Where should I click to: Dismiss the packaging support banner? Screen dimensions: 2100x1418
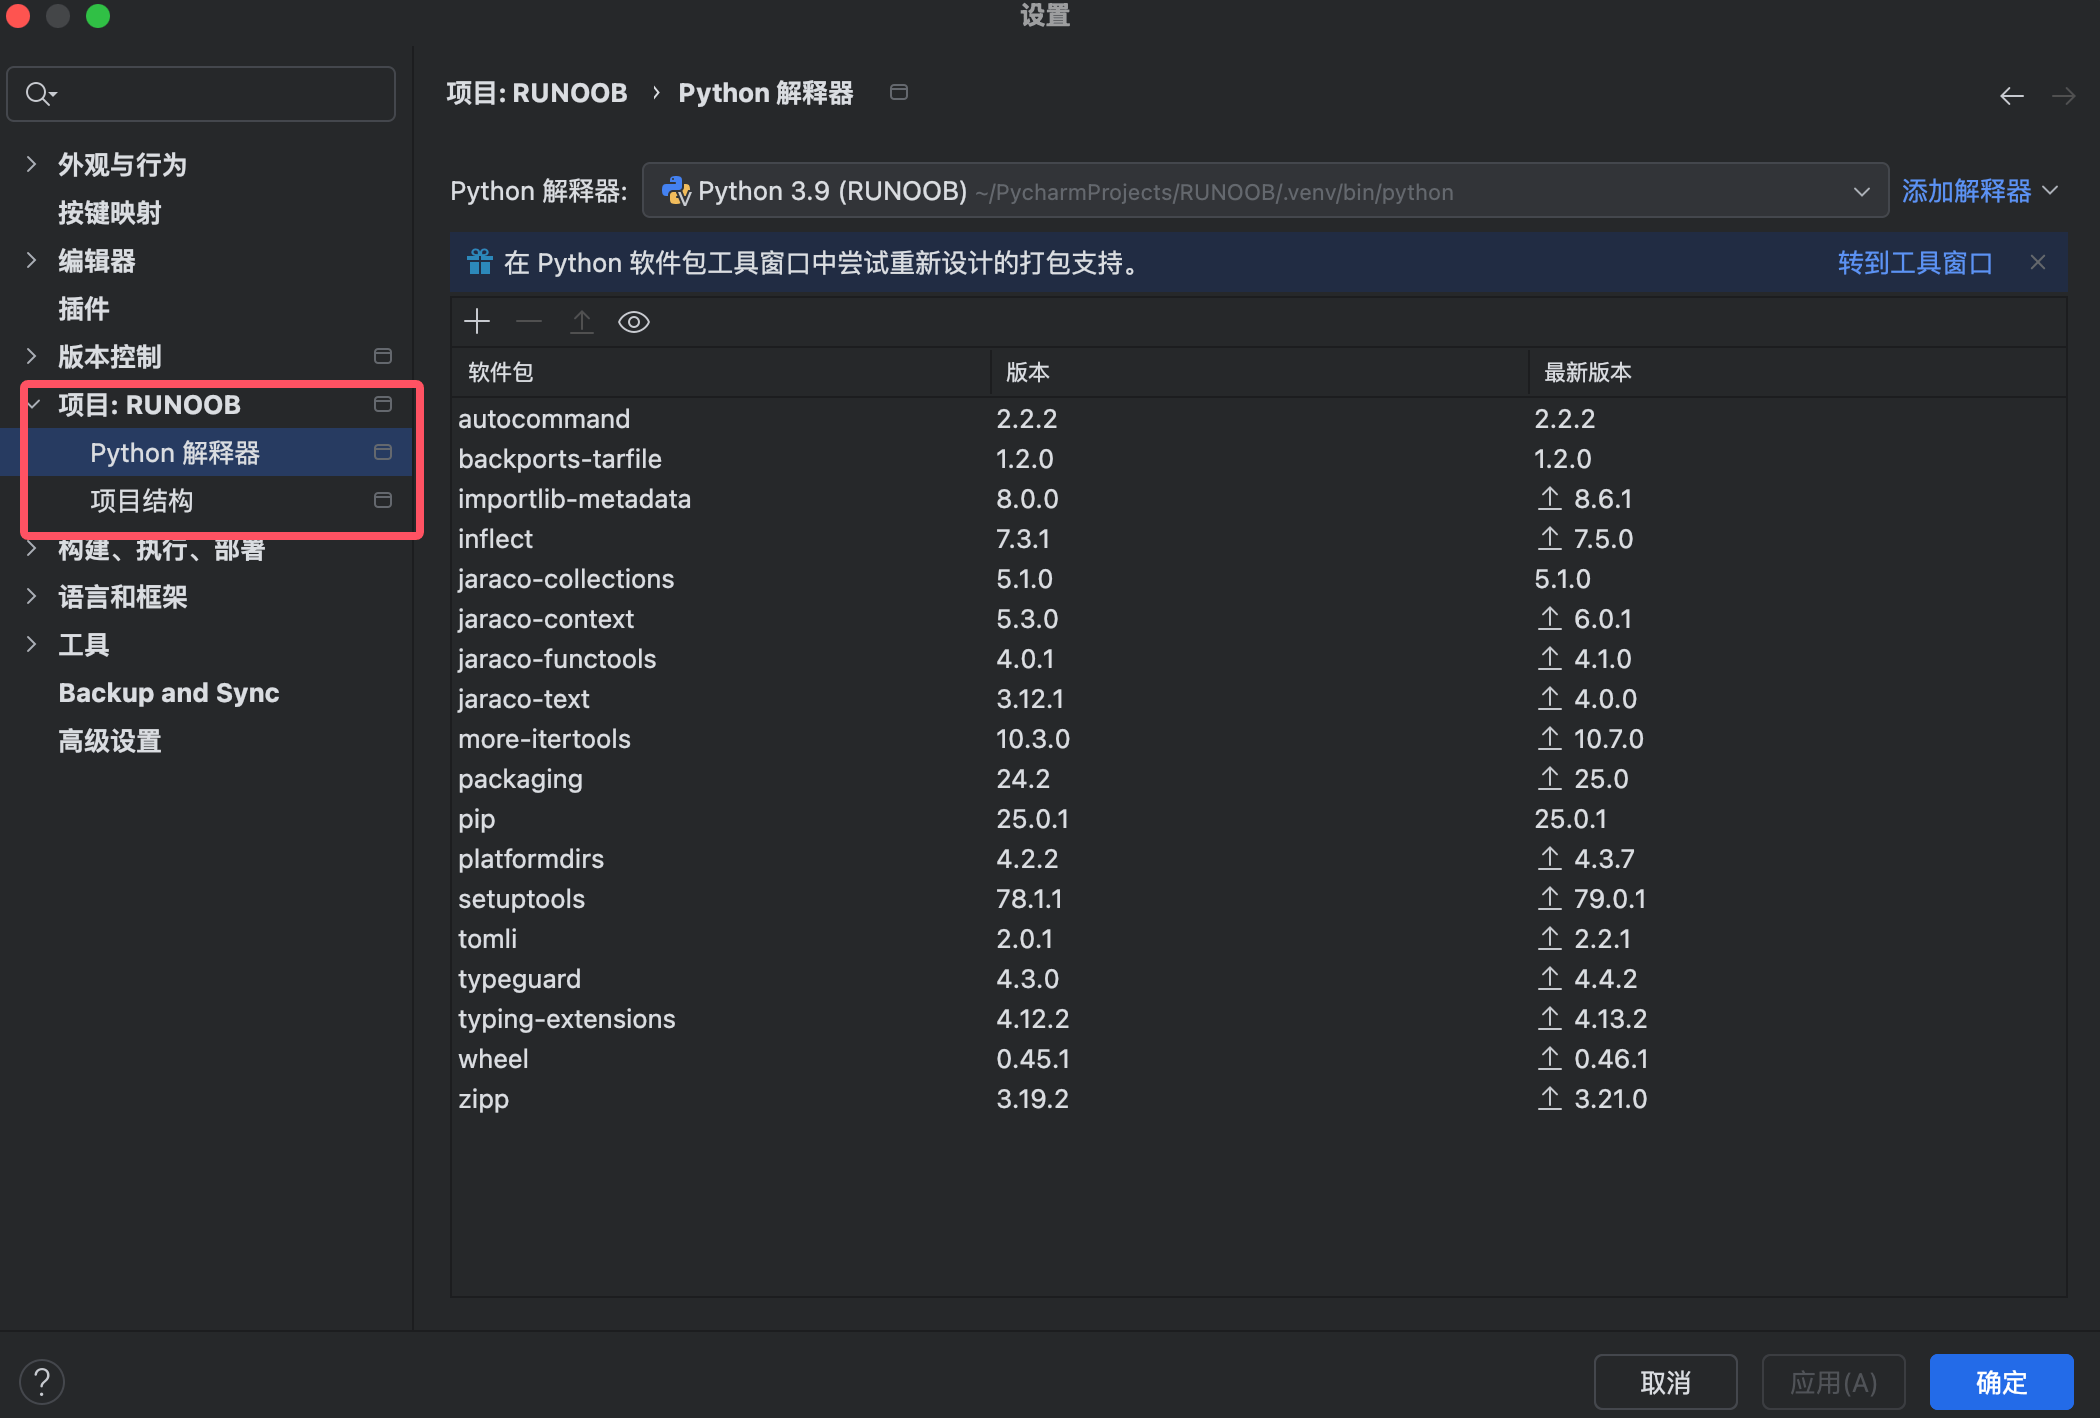click(2038, 263)
